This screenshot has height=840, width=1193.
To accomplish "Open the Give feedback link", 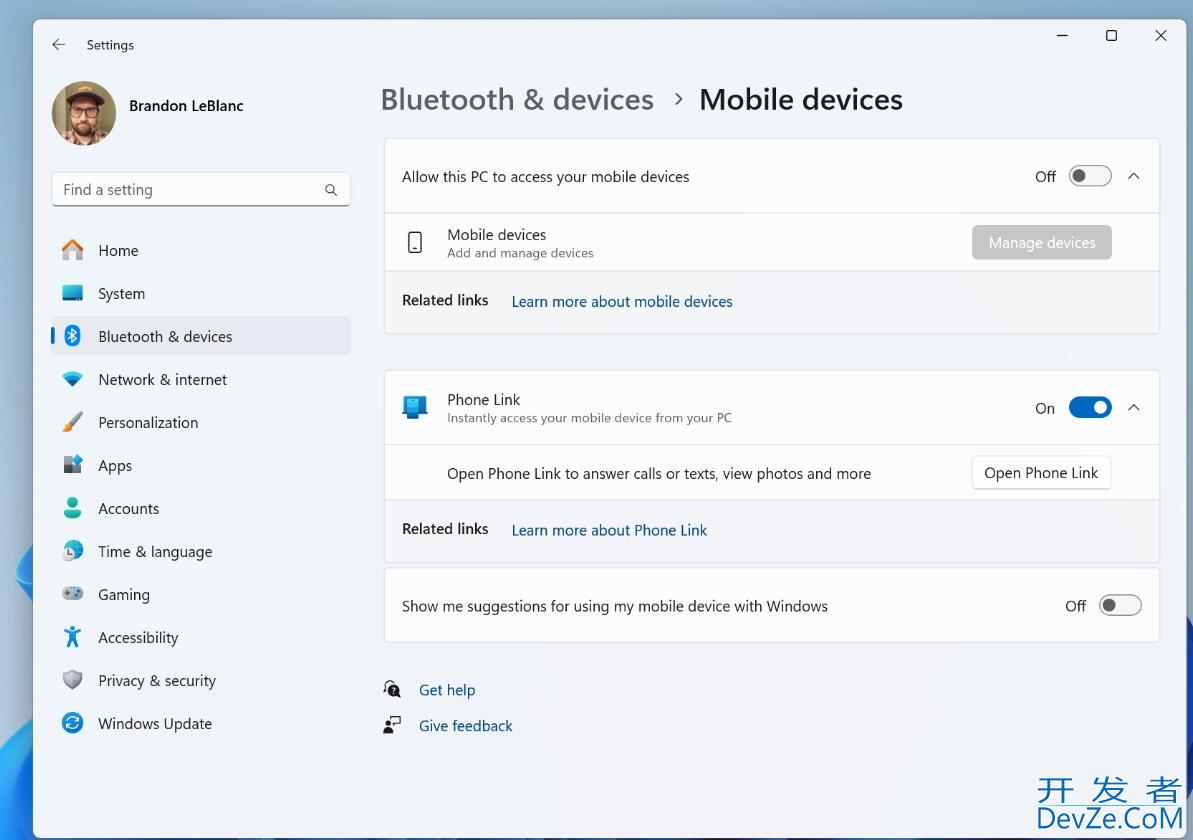I will (x=466, y=726).
